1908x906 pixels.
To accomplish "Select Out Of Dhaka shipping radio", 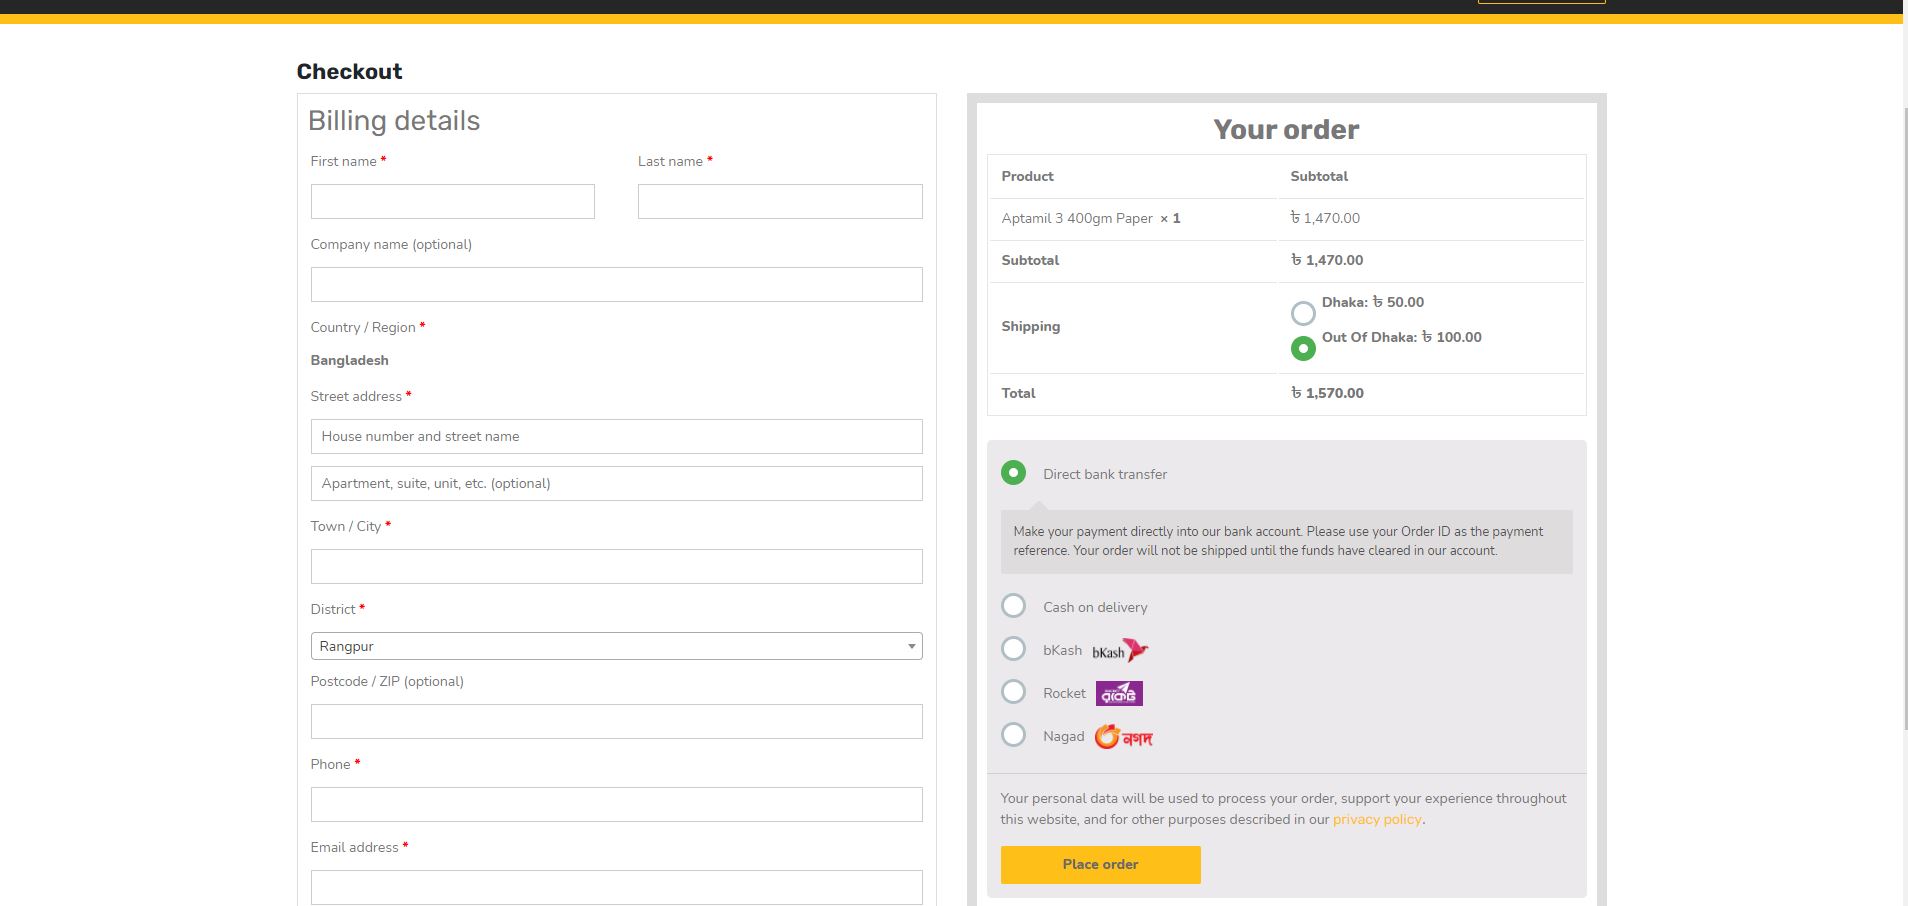I will (1303, 348).
